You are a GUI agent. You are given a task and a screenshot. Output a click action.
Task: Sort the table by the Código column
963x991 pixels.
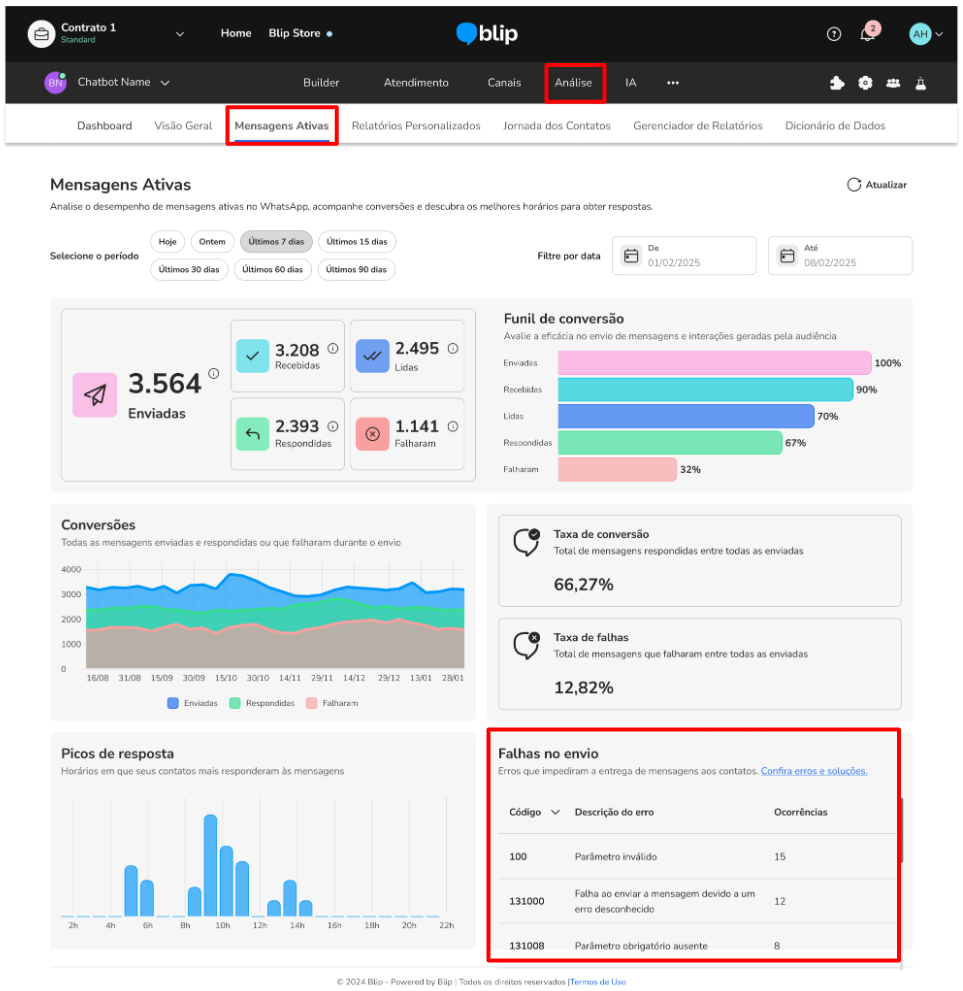pyautogui.click(x=532, y=812)
